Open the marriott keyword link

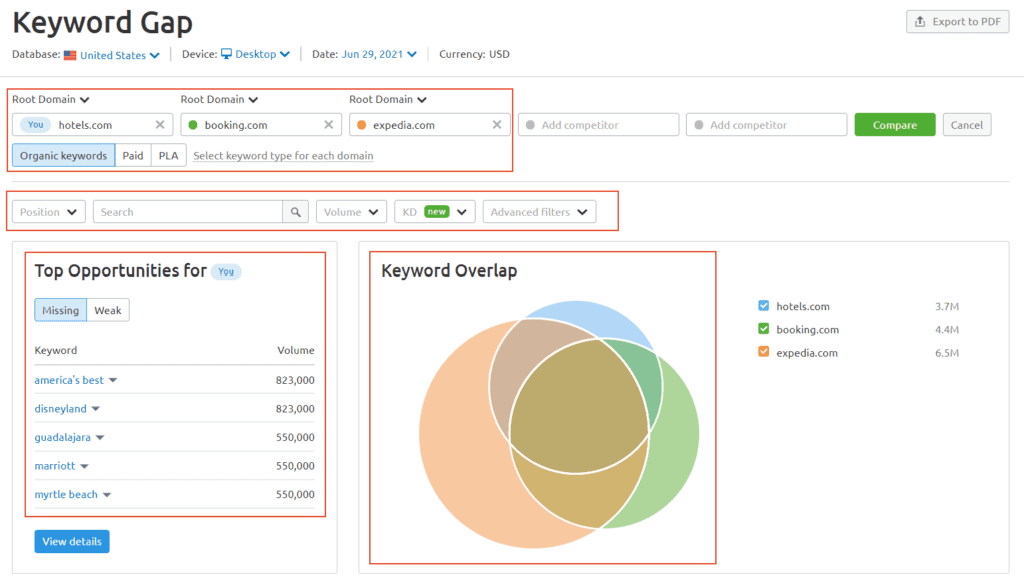(55, 466)
